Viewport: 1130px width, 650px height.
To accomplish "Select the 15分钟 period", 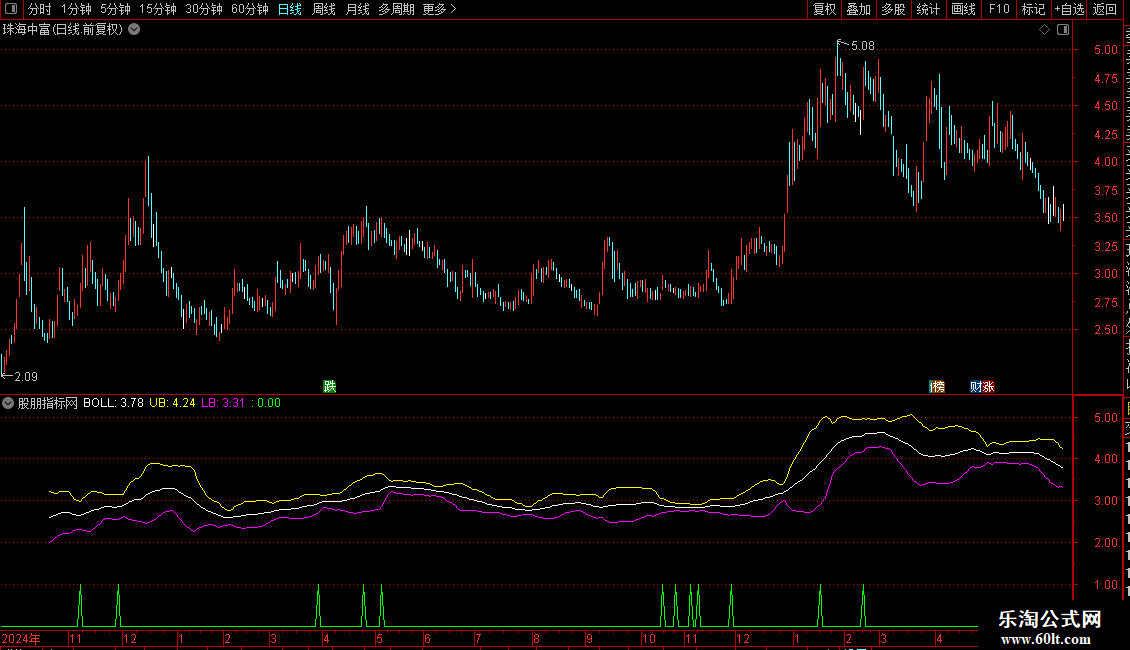I will click(x=158, y=9).
